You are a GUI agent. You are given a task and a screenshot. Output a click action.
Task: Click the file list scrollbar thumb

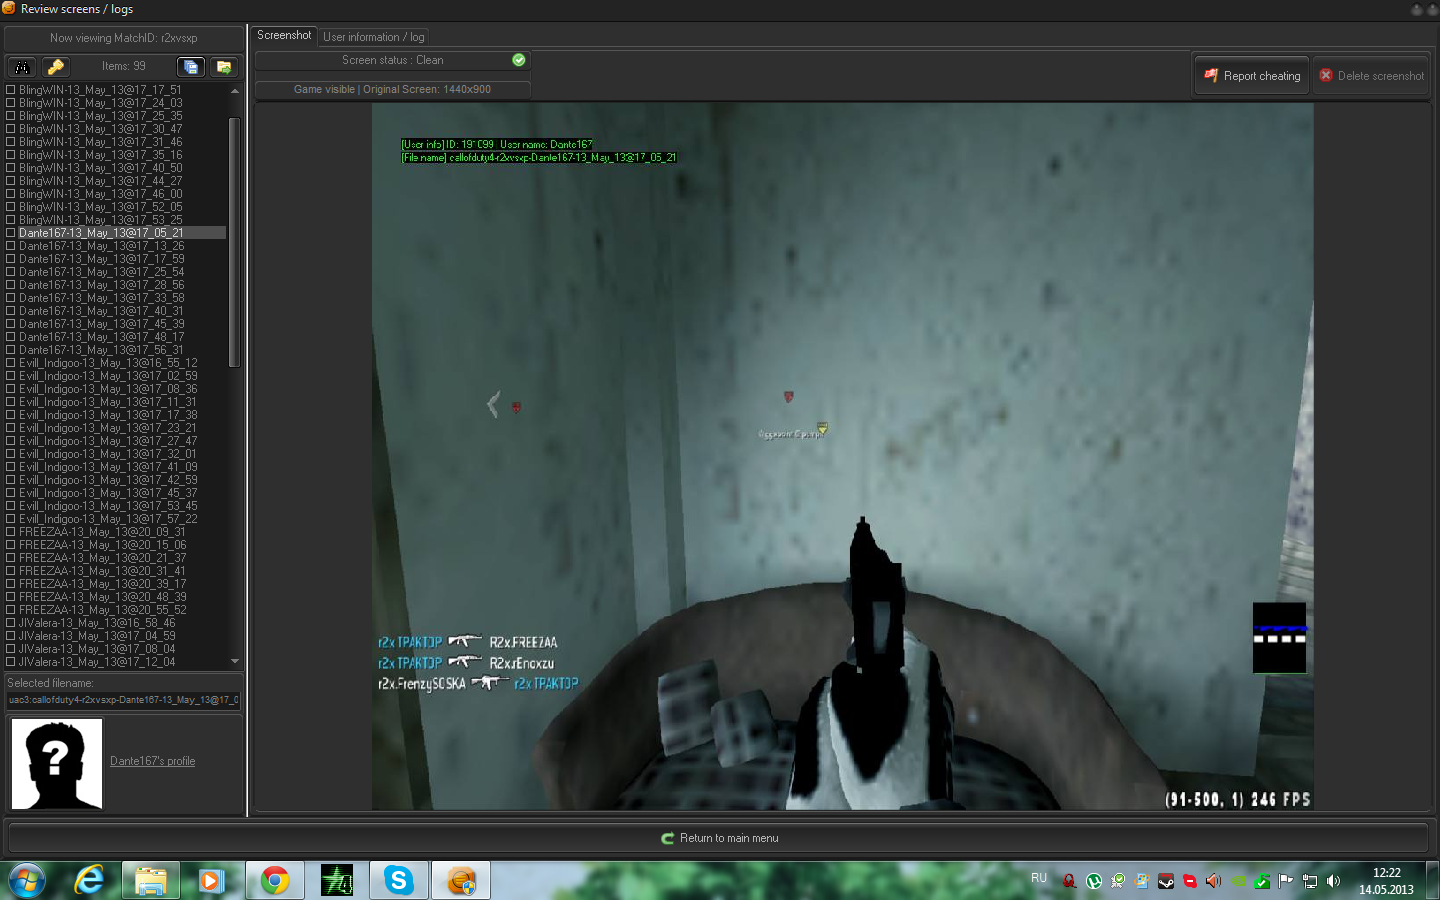[x=235, y=242]
